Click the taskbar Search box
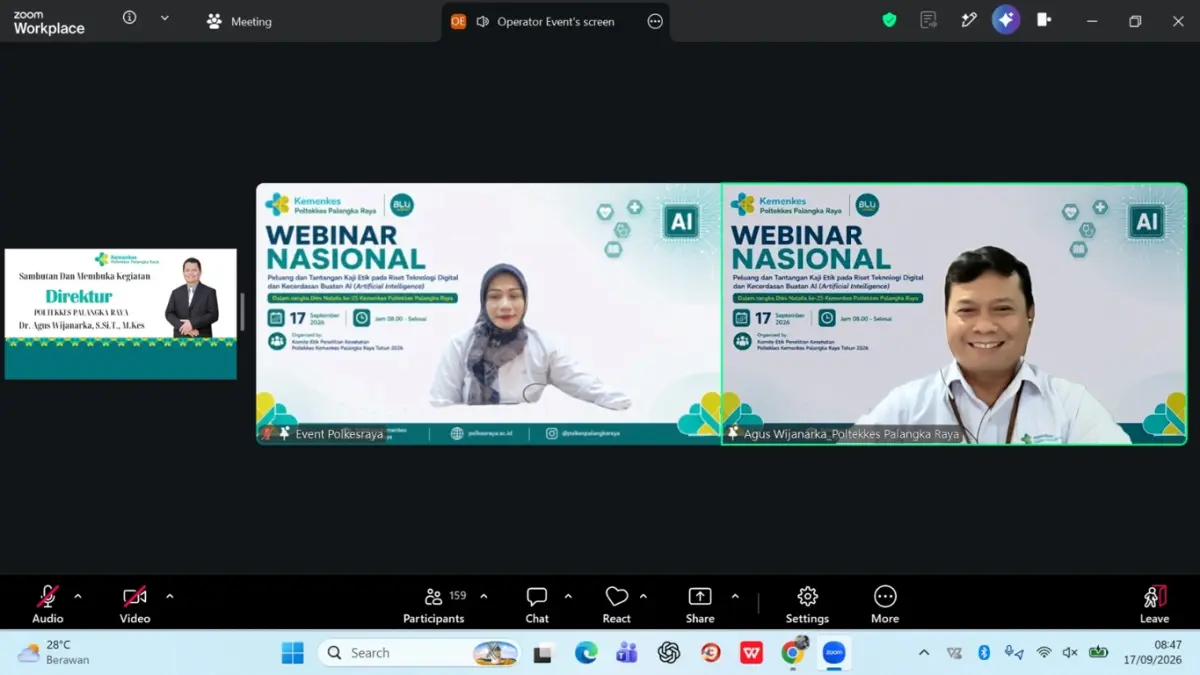The height and width of the screenshot is (675, 1200). (x=419, y=653)
